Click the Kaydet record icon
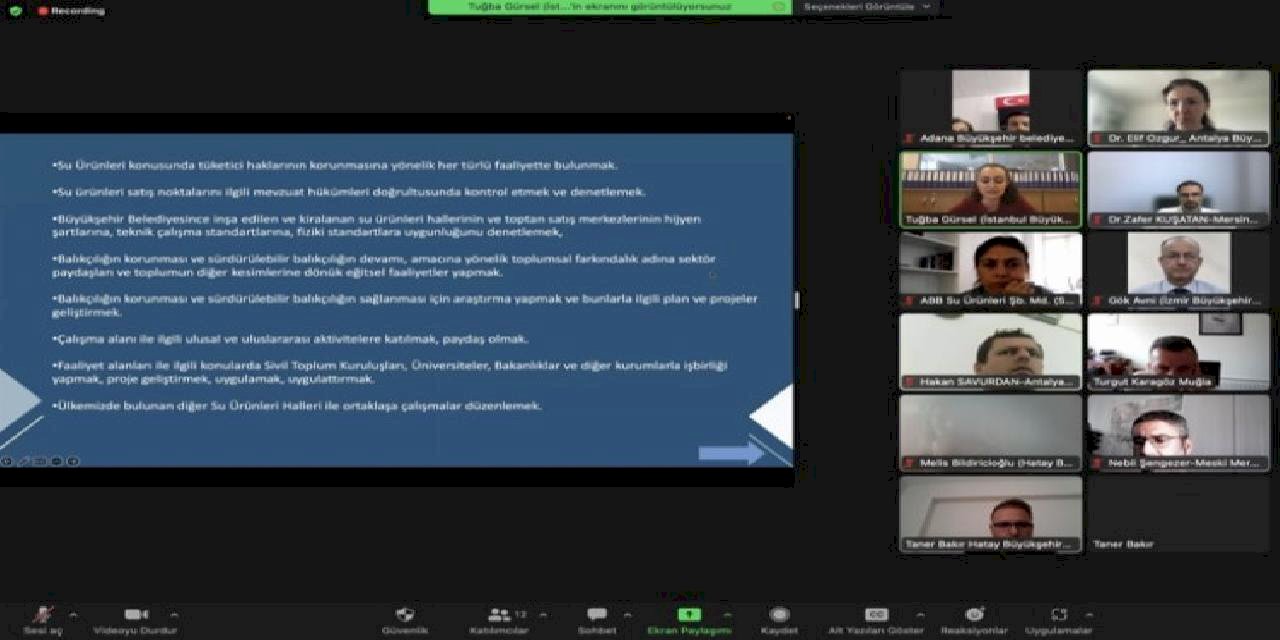 coord(779,615)
